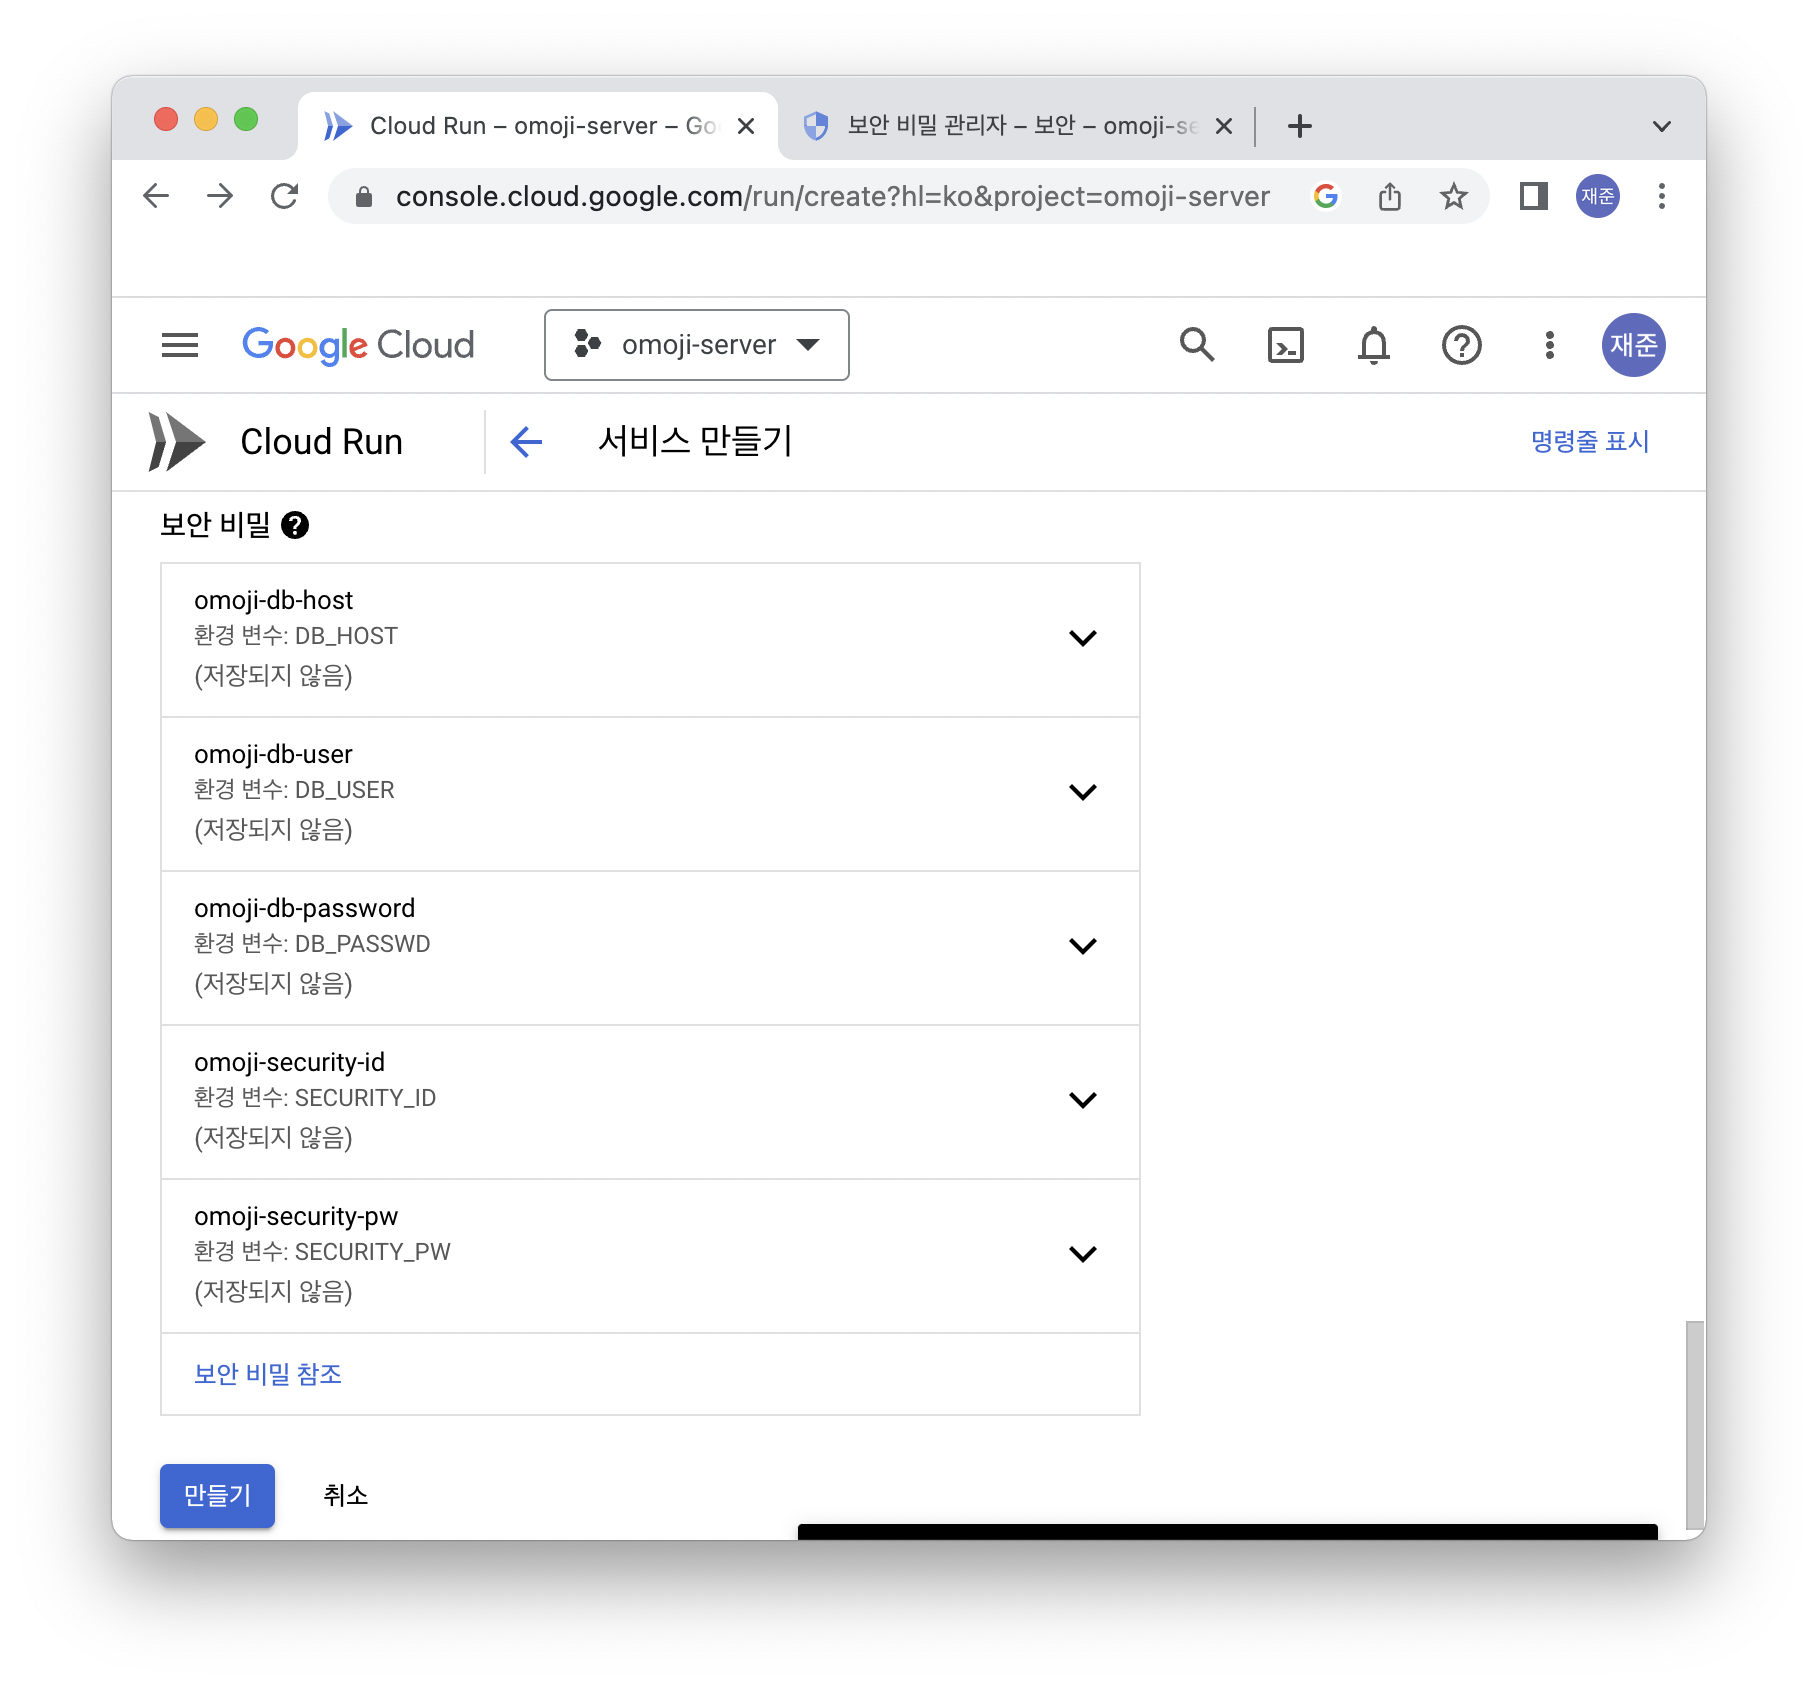Show help for 보안 비밀

pyautogui.click(x=295, y=525)
